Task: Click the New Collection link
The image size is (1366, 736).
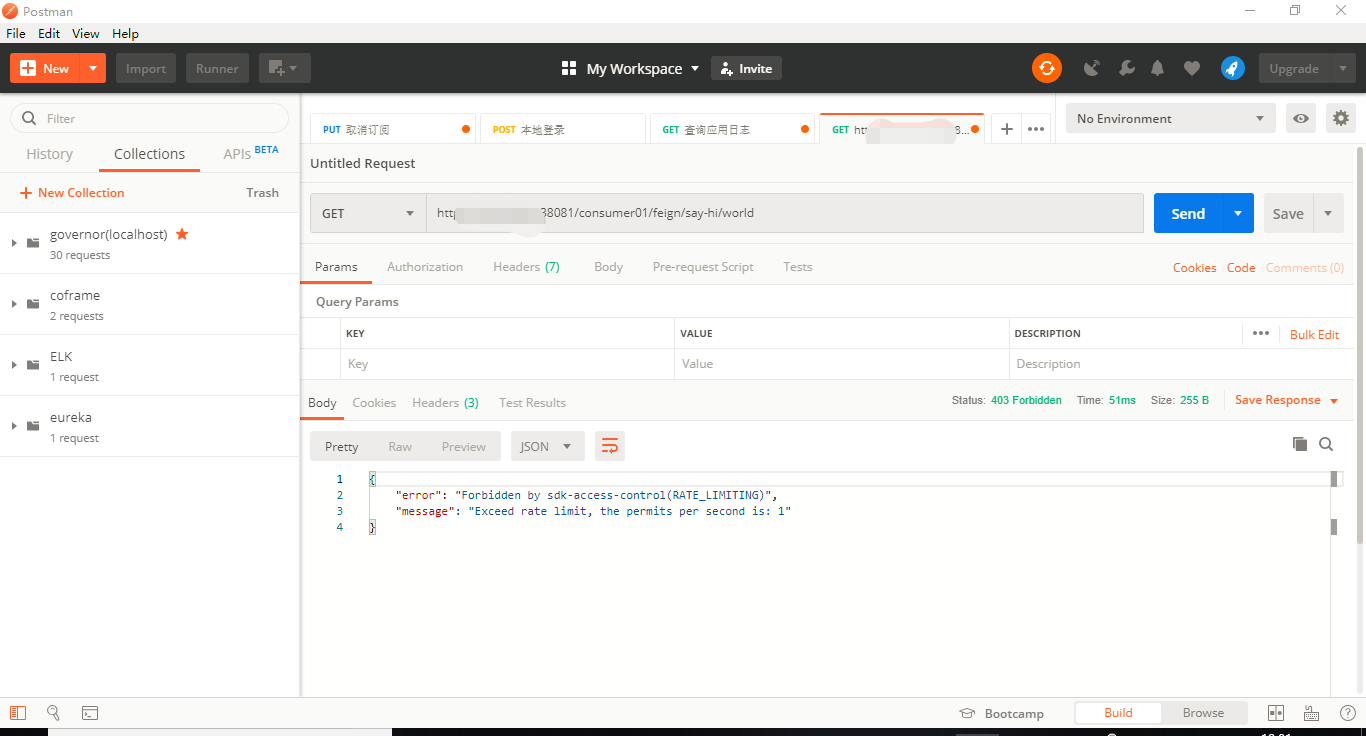Action: click(x=72, y=193)
